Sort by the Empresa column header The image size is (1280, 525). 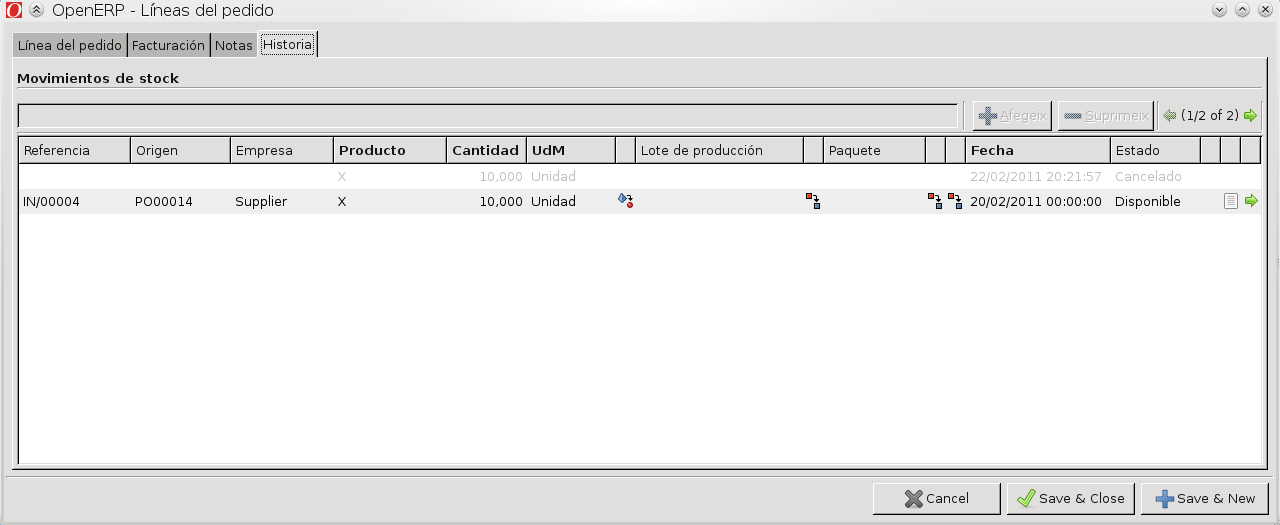282,150
